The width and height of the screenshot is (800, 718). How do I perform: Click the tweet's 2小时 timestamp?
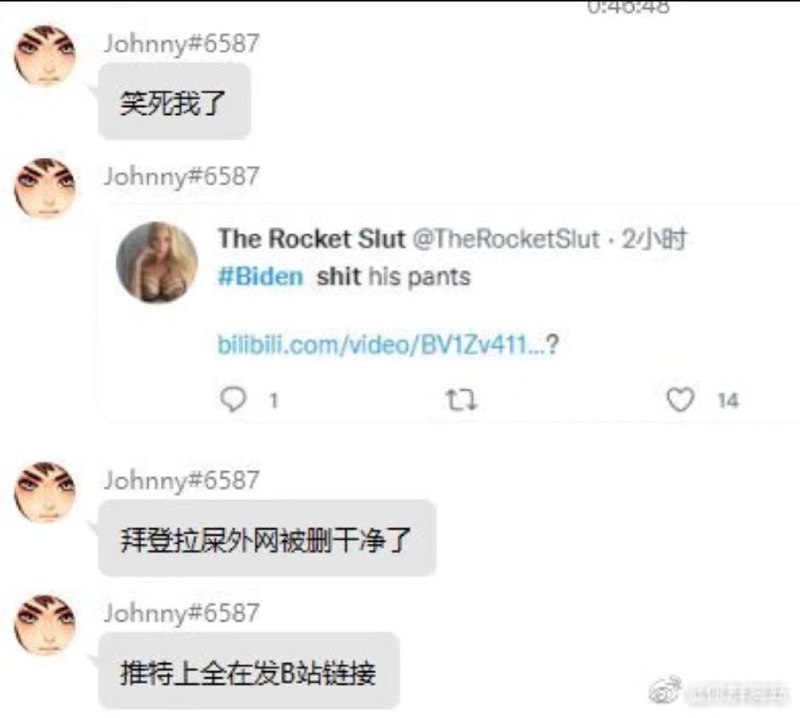(x=655, y=239)
